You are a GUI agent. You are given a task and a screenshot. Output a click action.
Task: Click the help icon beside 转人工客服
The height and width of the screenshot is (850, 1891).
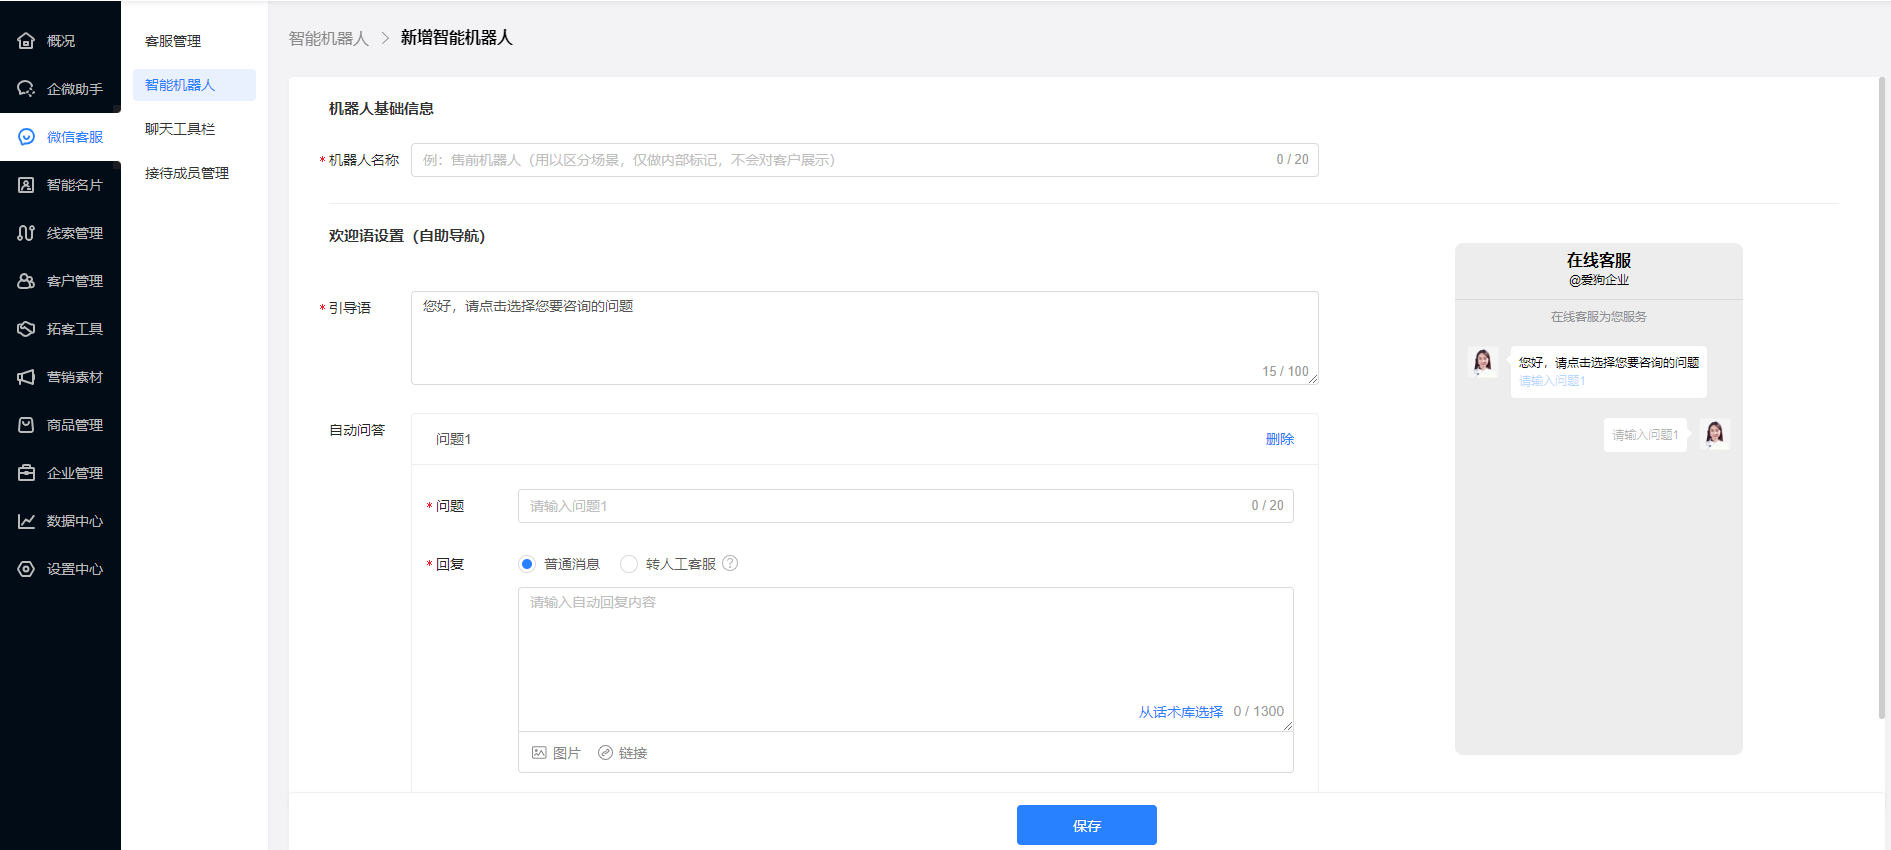[x=730, y=563]
